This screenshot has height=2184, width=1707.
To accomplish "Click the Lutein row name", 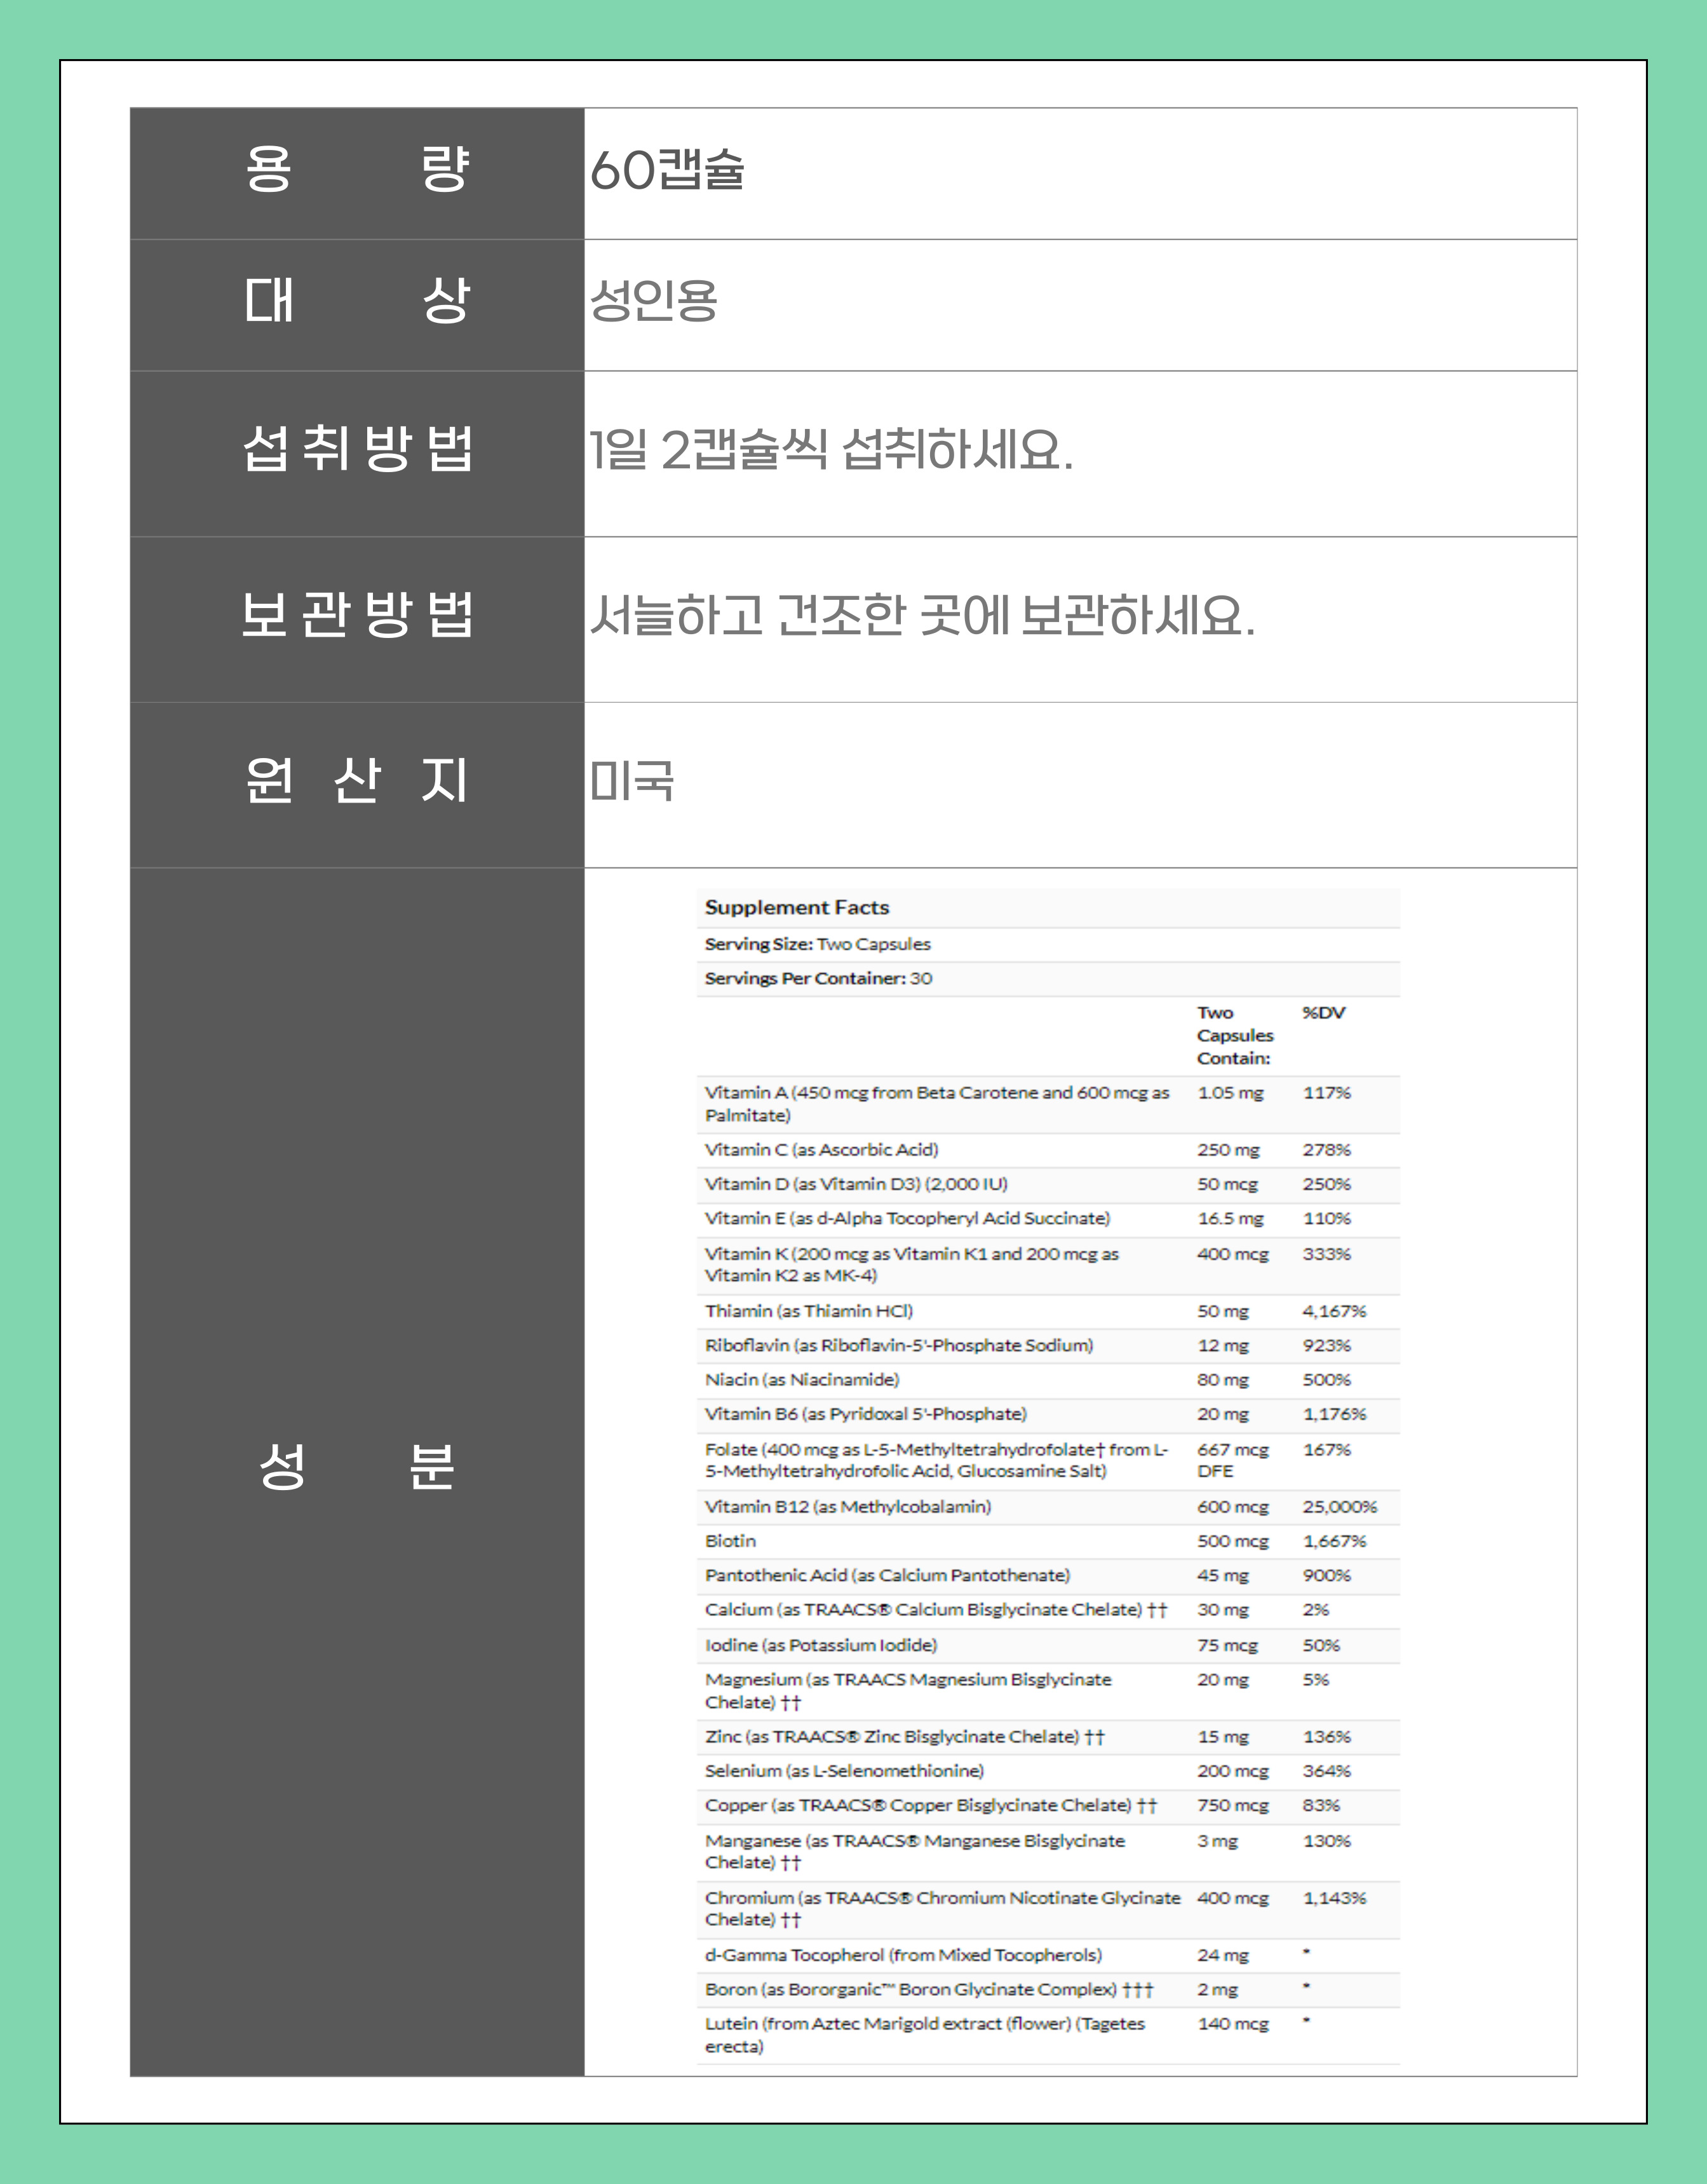I will pos(925,2035).
